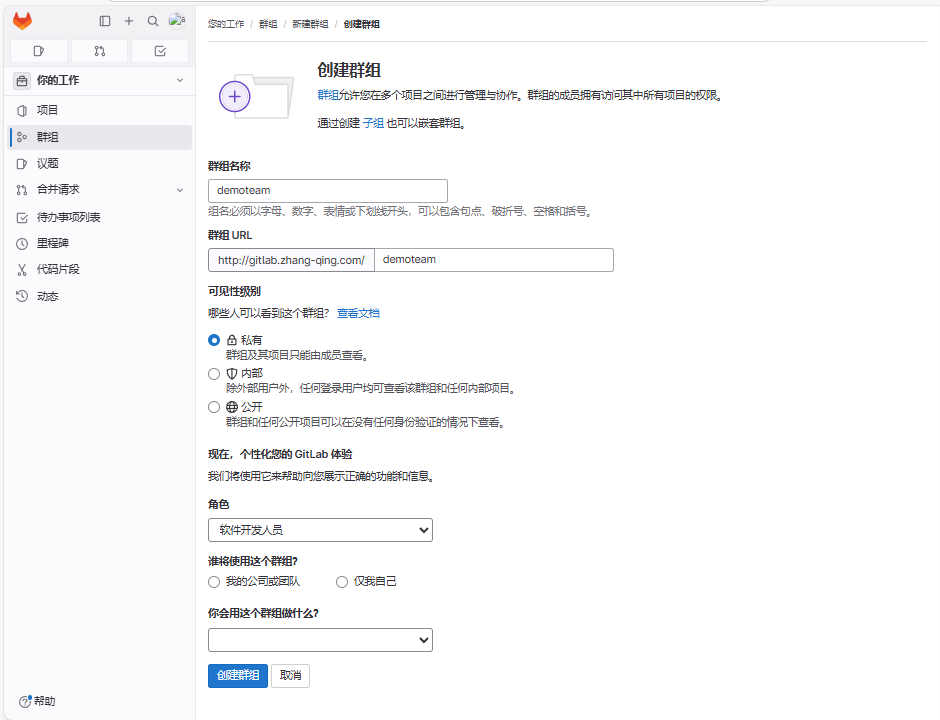The height and width of the screenshot is (720, 940).
Task: Open 动态 in sidebar
Action: pos(101,296)
